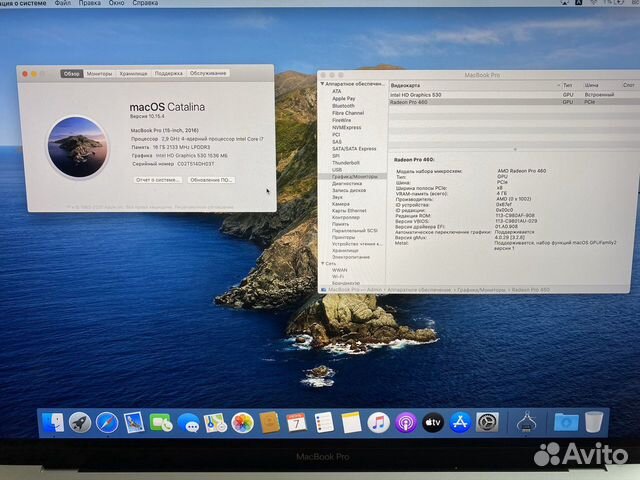
Task: Select Электропитание in sidebar
Action: point(351,257)
